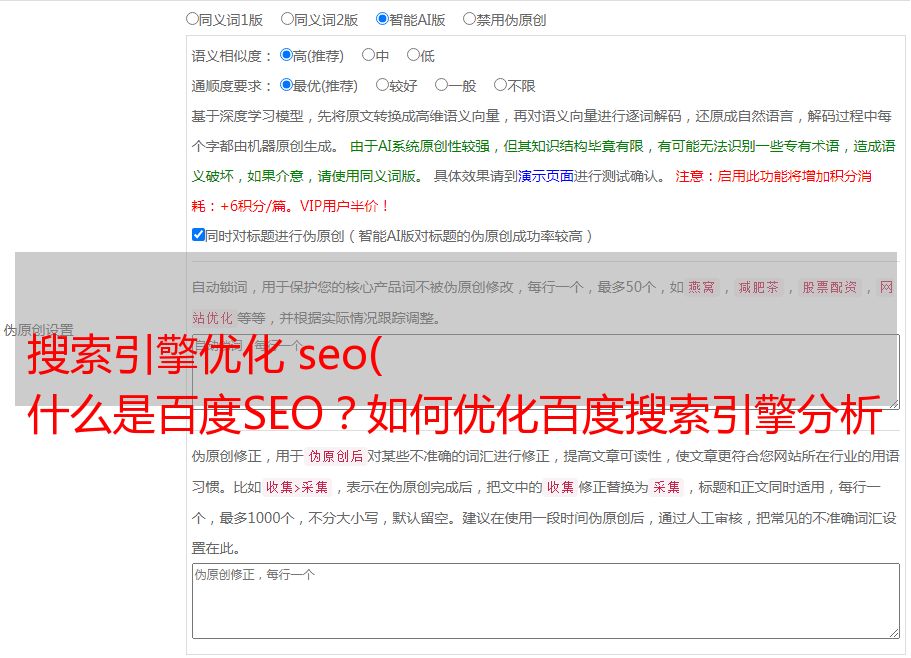Select the 同义词2版 radio option
Viewport: 911px width, 658px height.
287,19
